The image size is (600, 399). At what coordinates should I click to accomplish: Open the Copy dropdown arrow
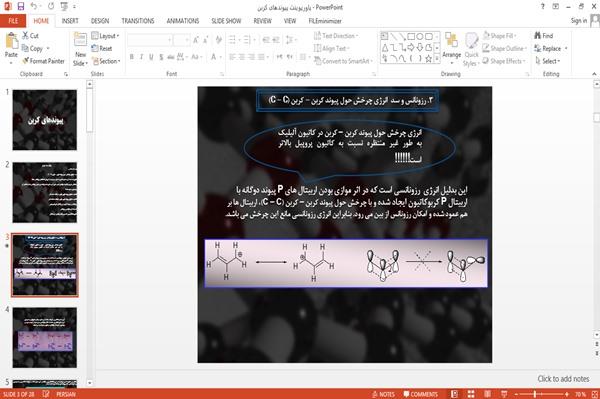[x=48, y=49]
